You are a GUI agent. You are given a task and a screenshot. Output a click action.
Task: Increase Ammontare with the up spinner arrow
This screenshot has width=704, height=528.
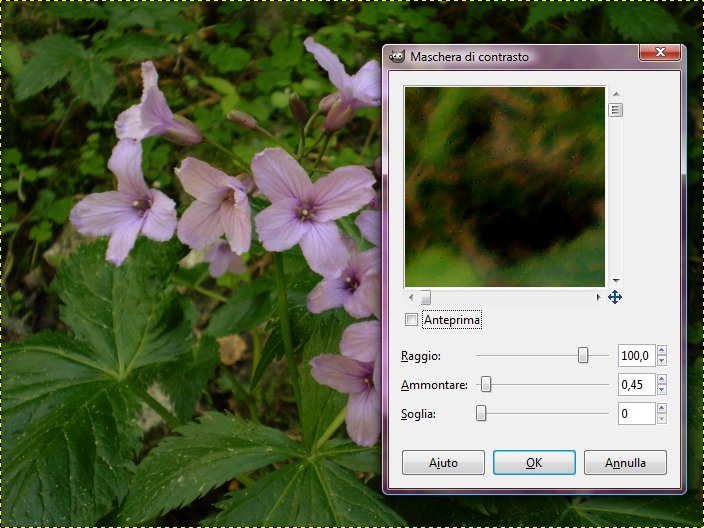661,379
